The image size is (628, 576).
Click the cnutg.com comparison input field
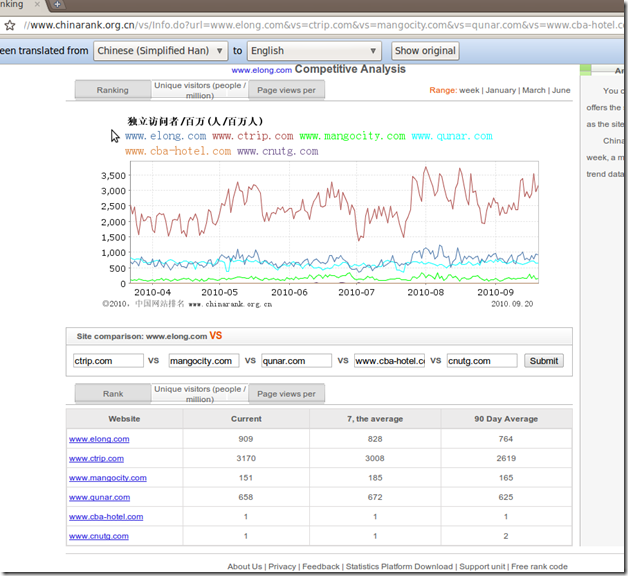481,361
